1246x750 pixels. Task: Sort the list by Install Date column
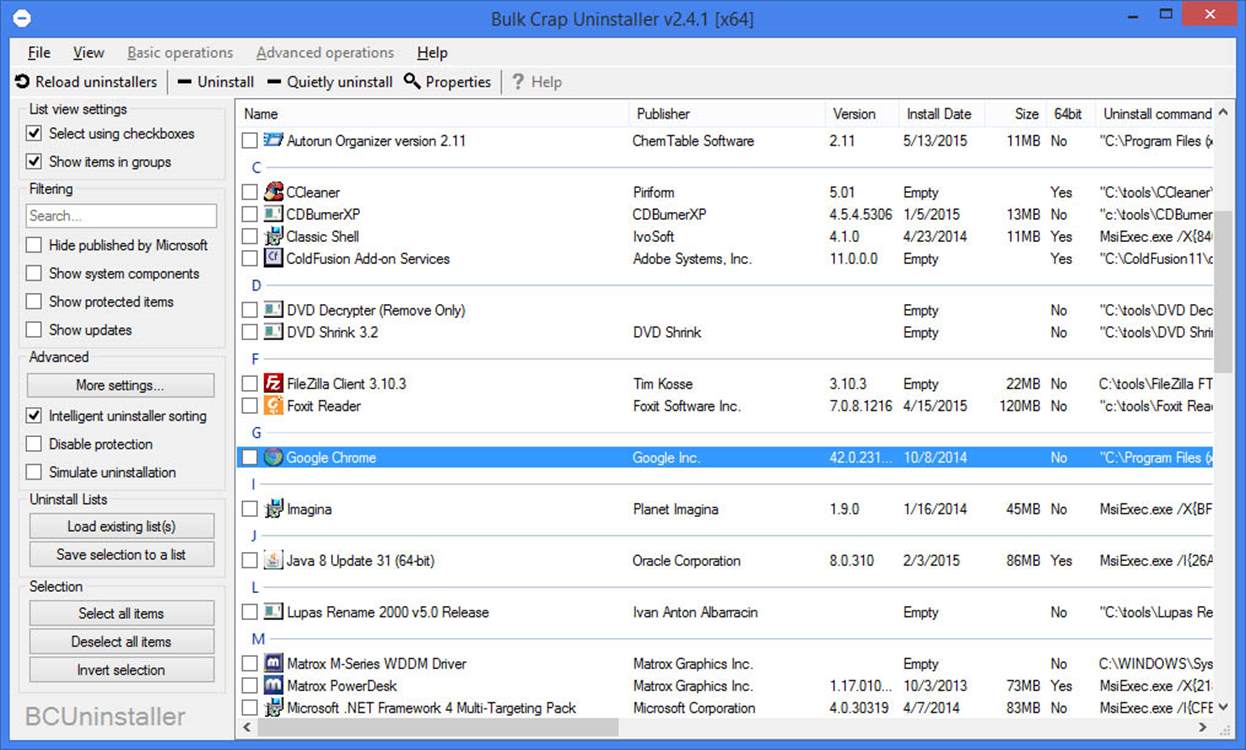[x=938, y=114]
